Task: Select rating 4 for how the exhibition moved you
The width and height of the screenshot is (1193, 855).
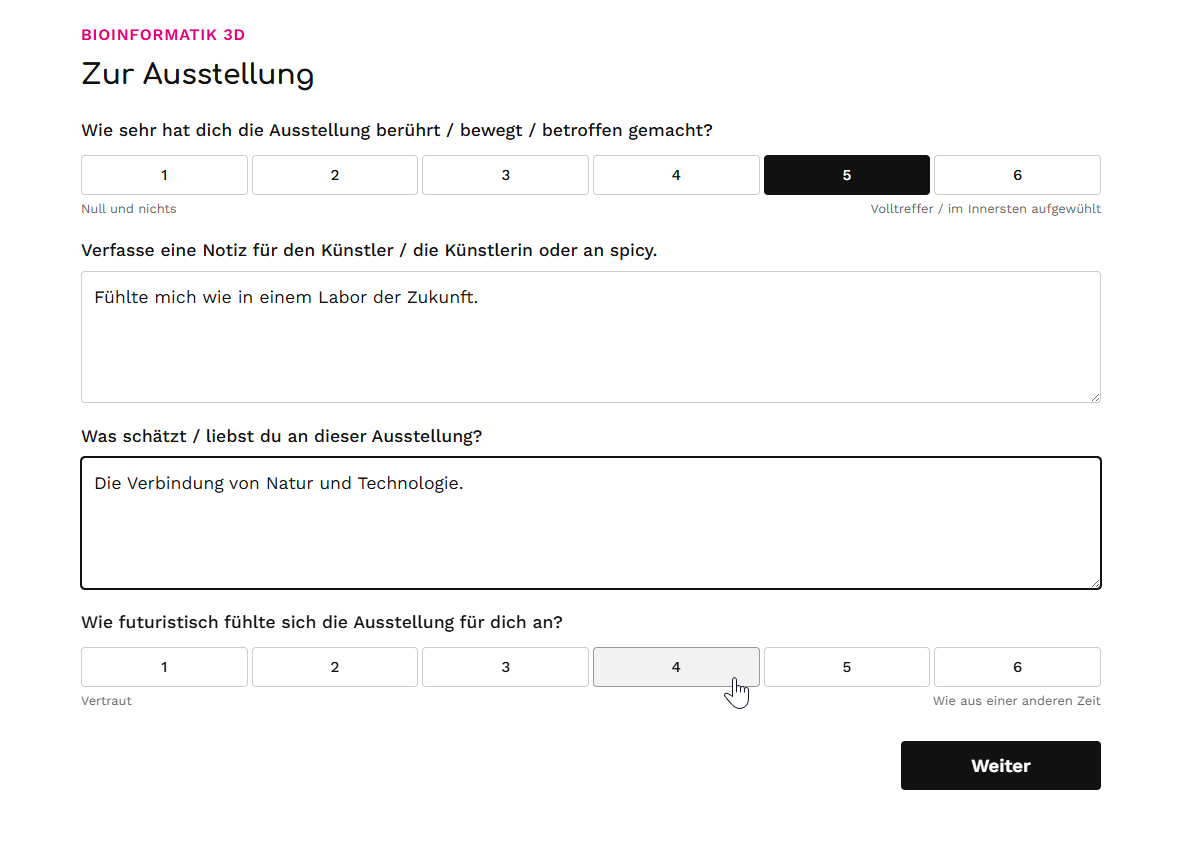Action: coord(676,175)
